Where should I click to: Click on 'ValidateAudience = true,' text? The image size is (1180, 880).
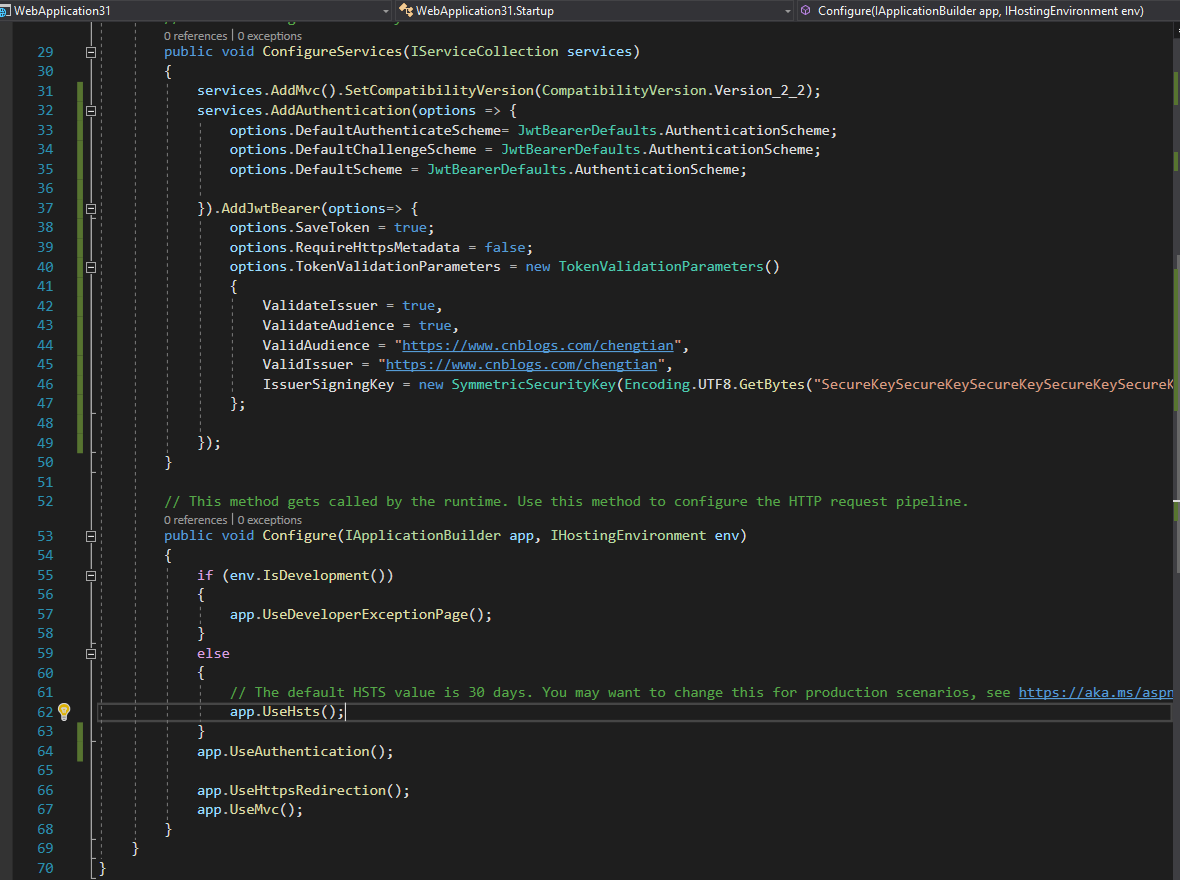(360, 325)
